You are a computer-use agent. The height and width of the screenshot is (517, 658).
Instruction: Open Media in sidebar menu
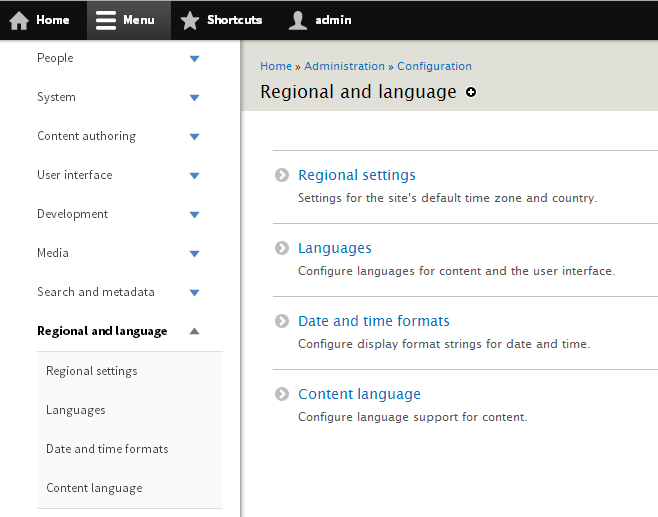(x=53, y=253)
